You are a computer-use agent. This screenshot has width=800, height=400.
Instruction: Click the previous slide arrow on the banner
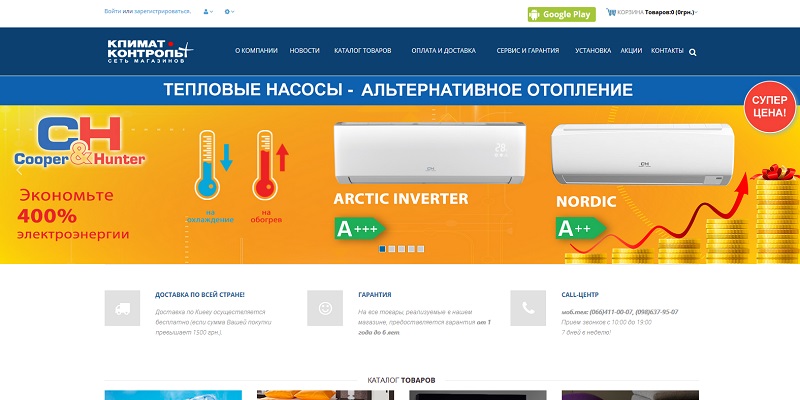click(x=19, y=170)
